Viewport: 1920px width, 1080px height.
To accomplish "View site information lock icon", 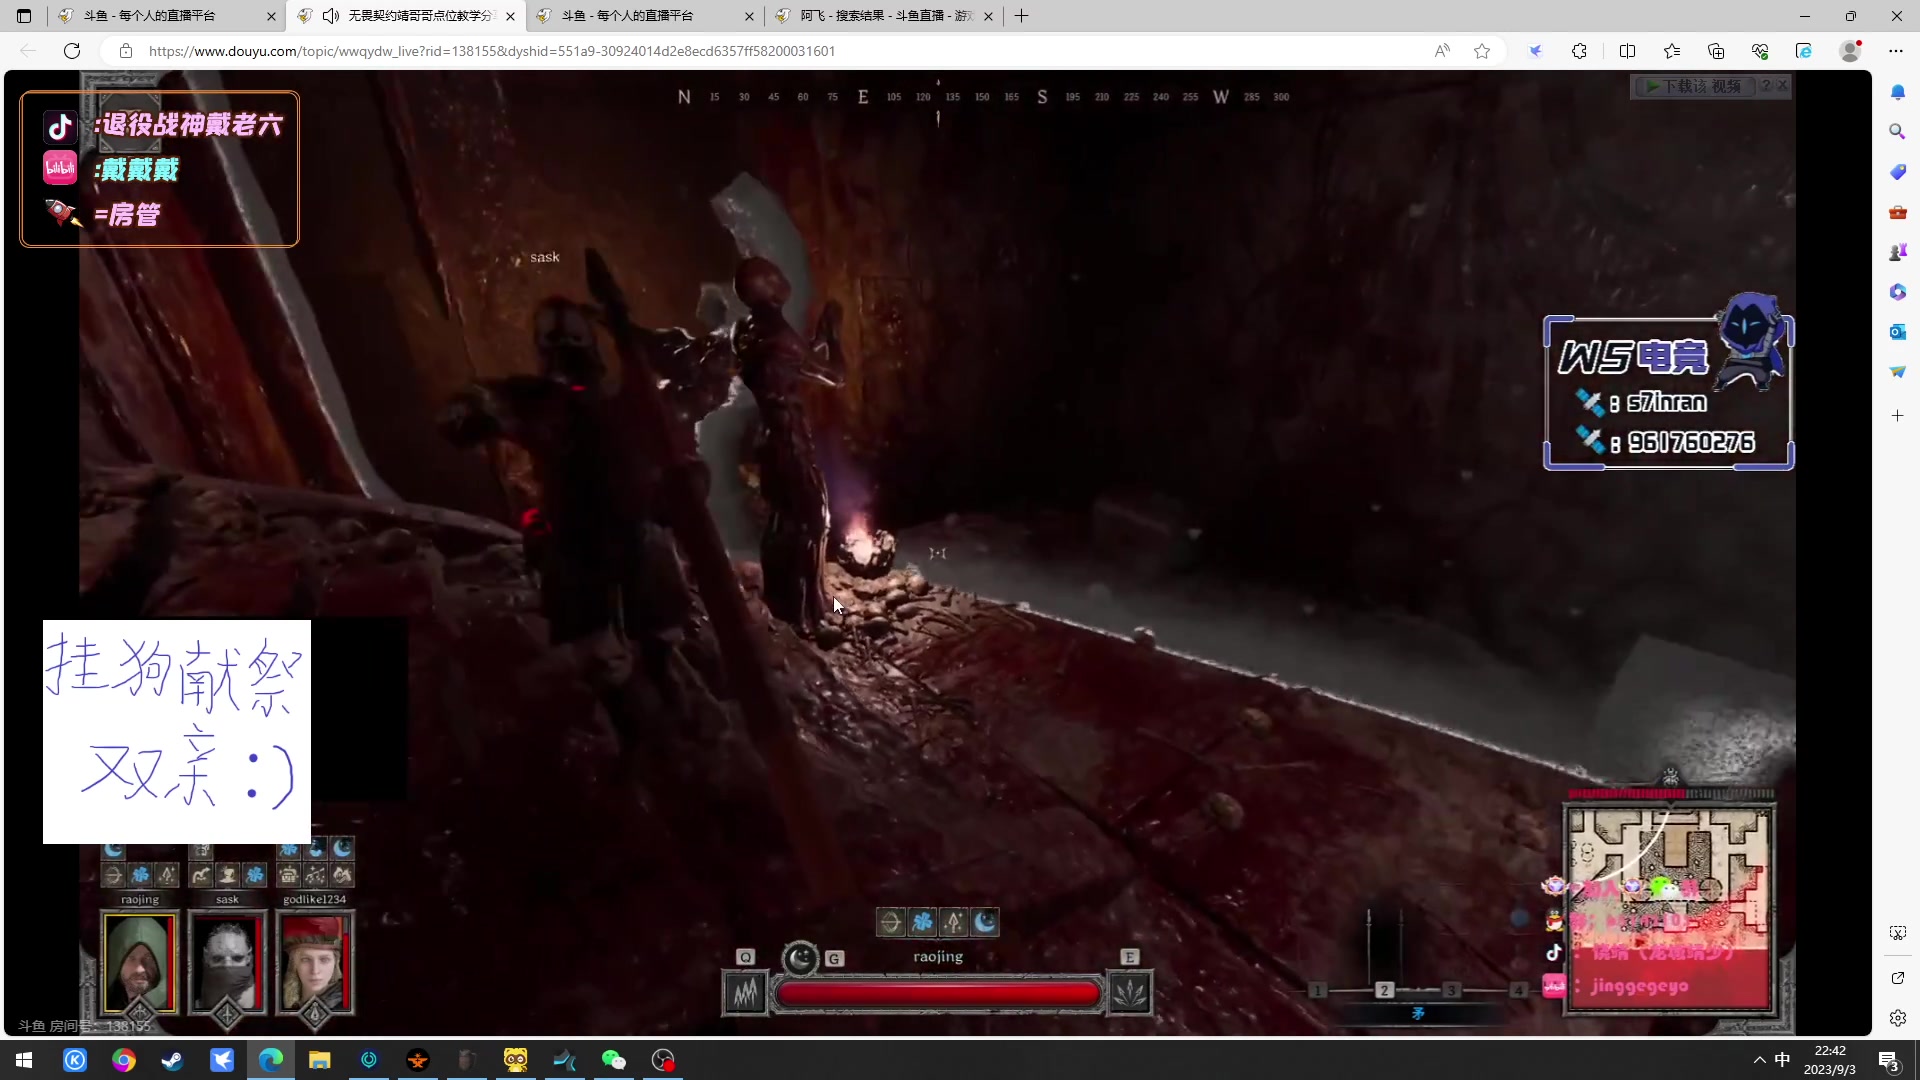I will (126, 51).
